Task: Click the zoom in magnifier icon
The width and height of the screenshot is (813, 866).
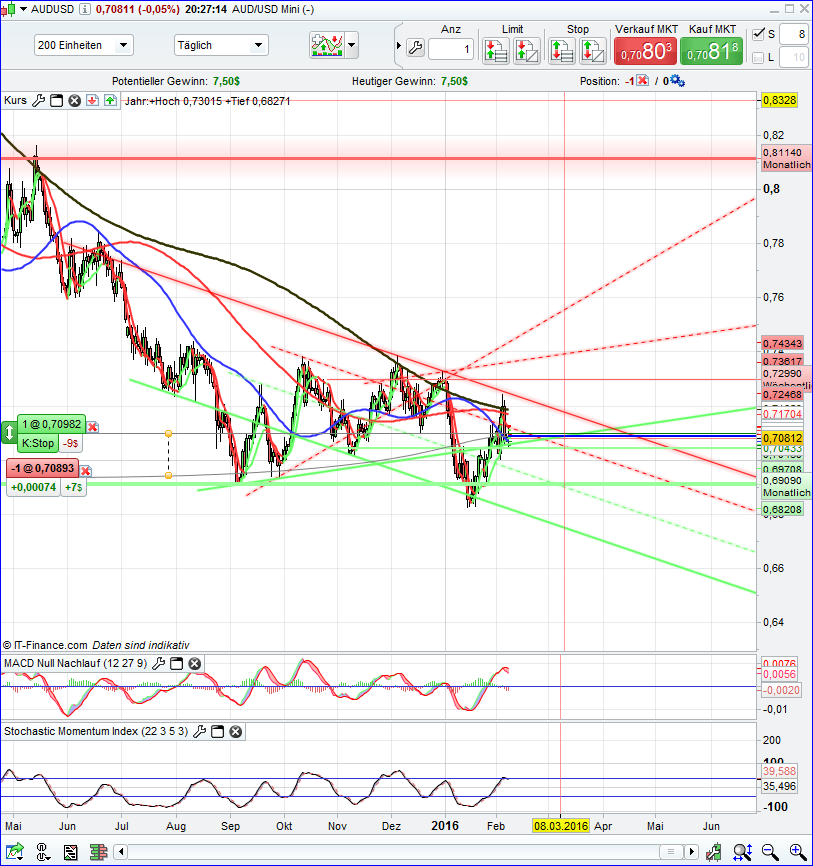Action: [798, 852]
